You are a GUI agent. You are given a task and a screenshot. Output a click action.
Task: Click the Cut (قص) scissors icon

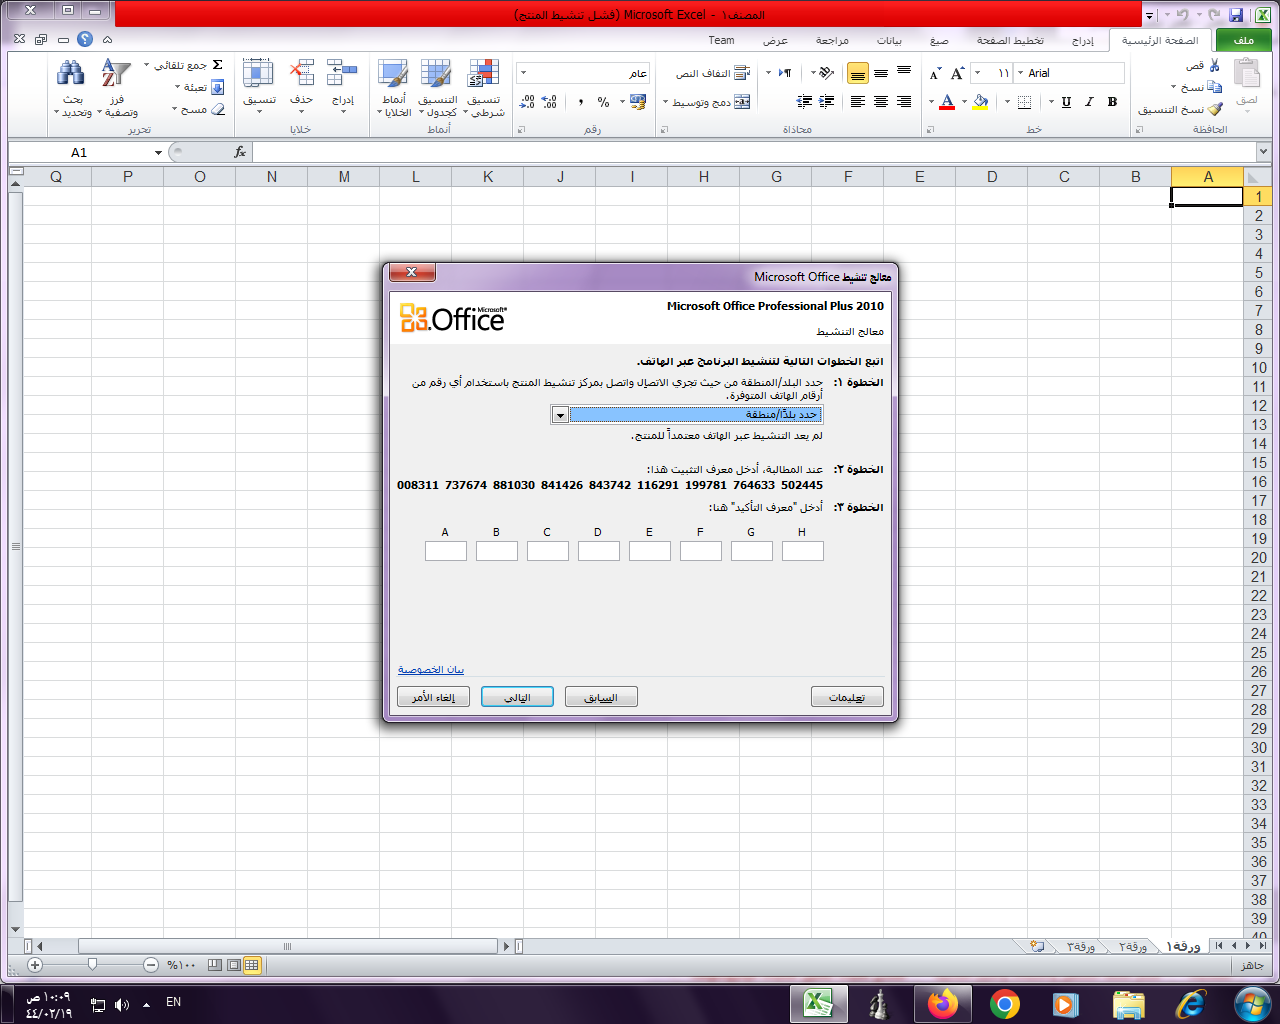[1214, 66]
